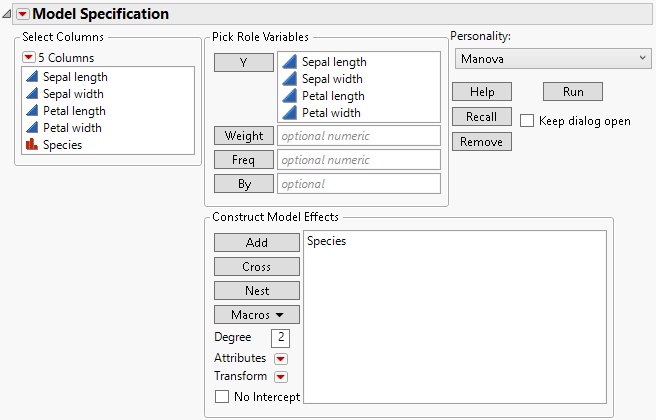This screenshot has width=656, height=420.
Task: Open the Attributes red triangle menu
Action: 281,358
